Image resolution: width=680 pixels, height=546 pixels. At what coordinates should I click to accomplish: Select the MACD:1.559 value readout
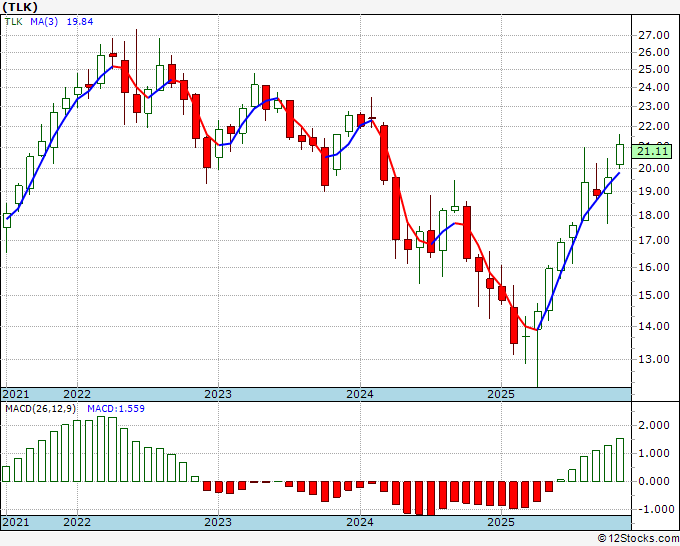coord(116,409)
